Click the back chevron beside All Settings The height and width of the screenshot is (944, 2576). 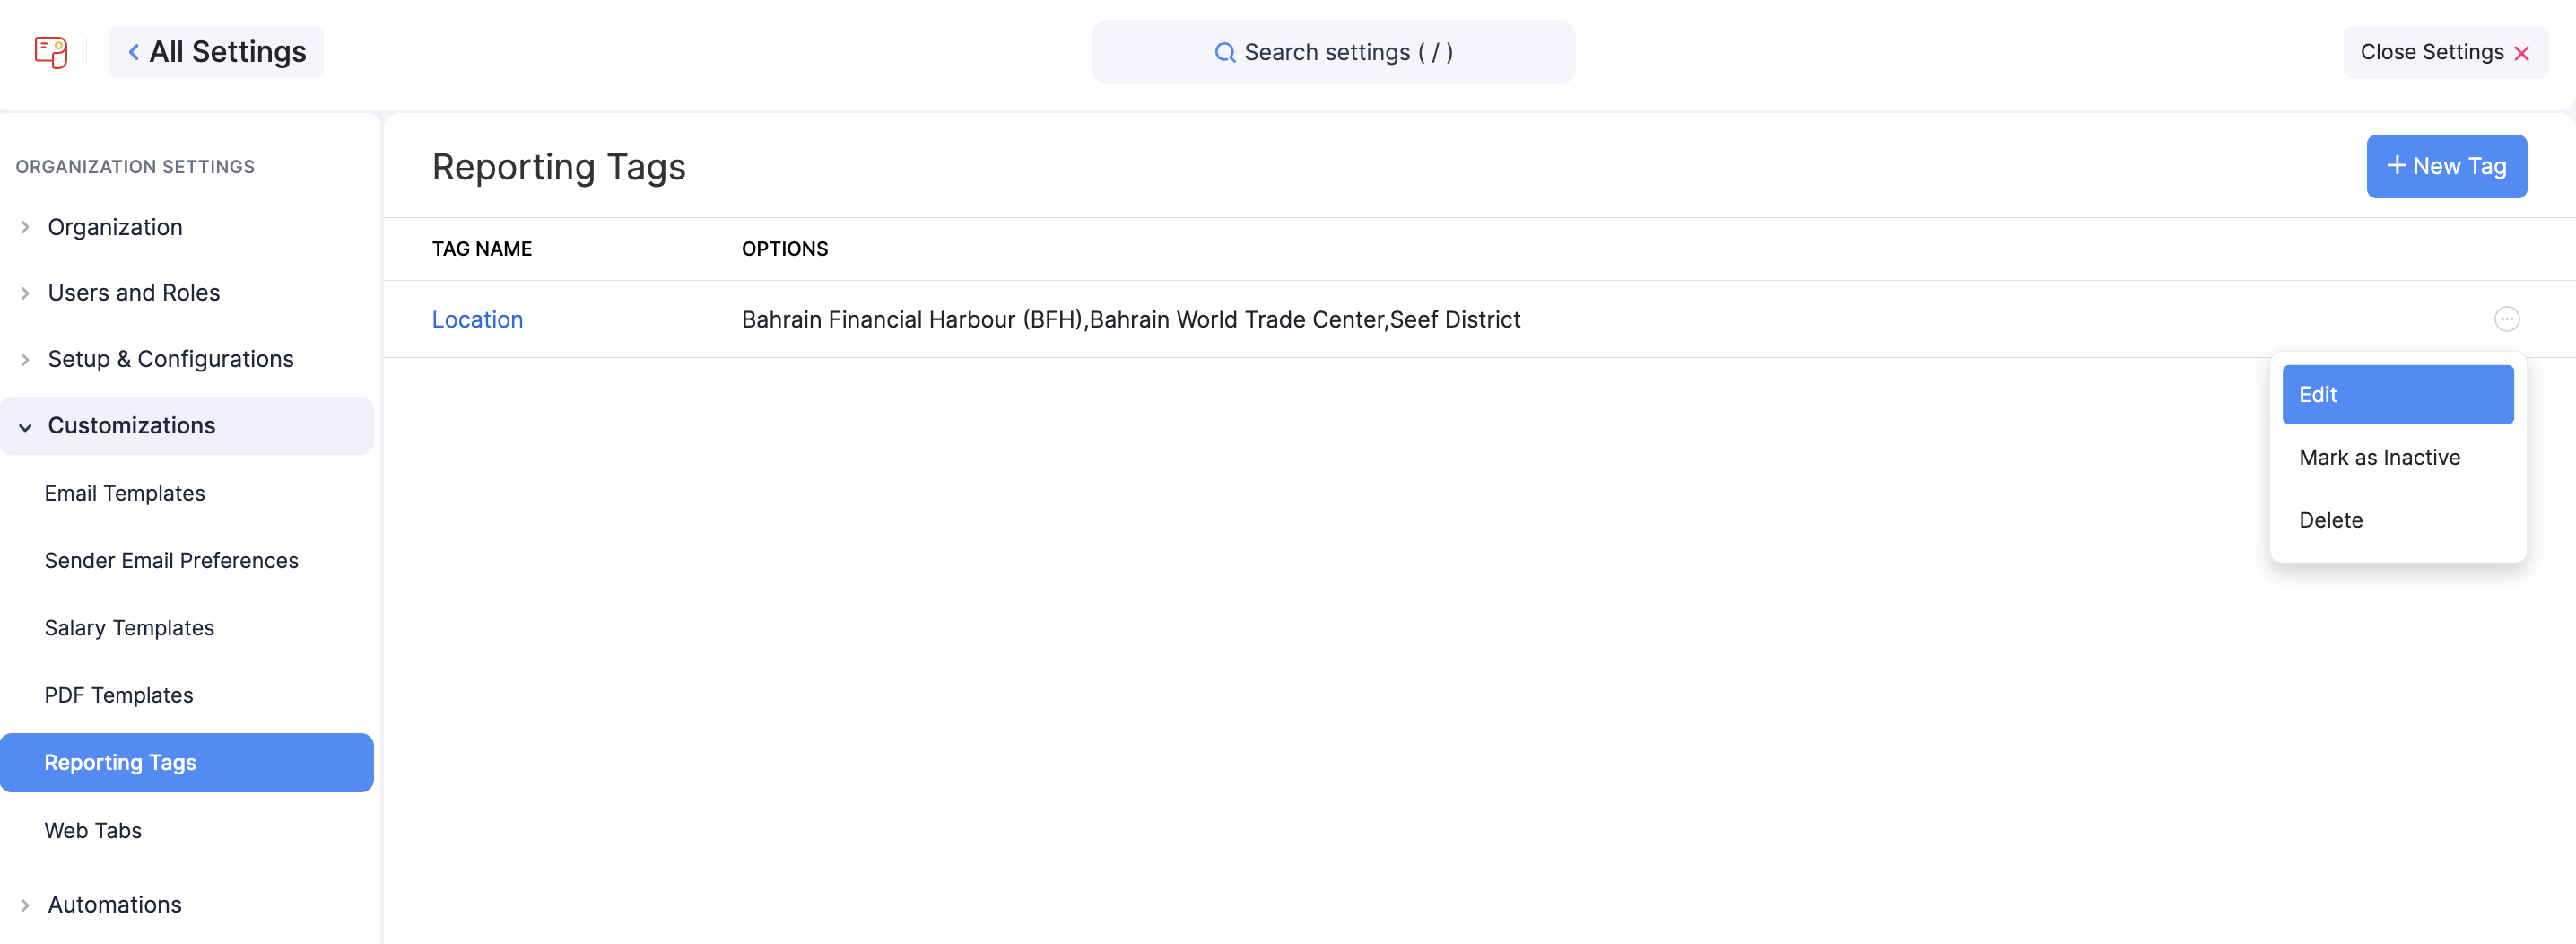click(134, 52)
